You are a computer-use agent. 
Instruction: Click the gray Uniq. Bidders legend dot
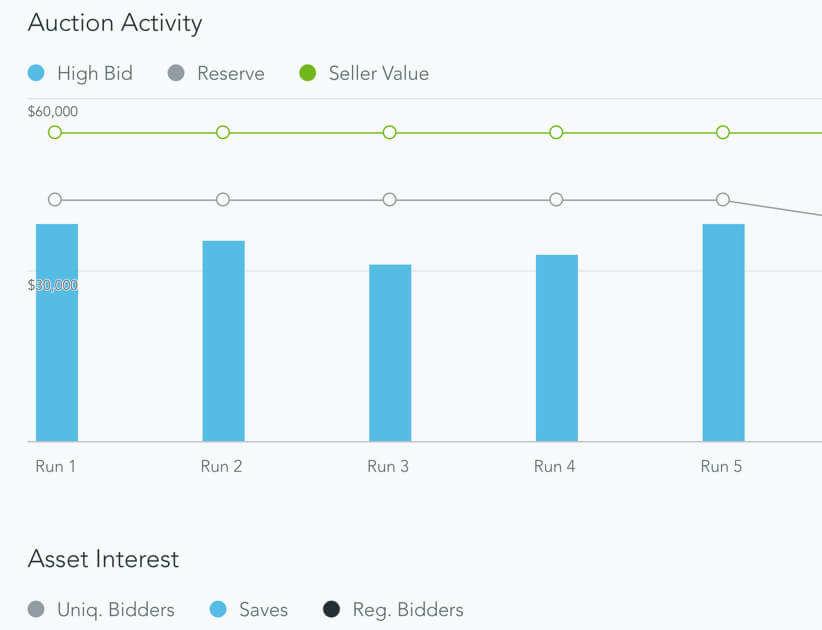pos(37,609)
